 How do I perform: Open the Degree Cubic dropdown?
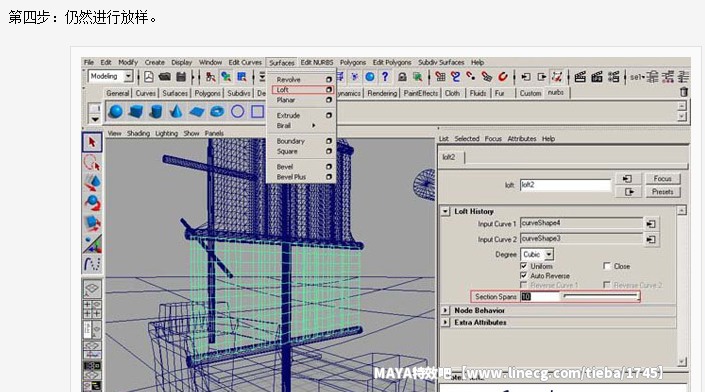(x=537, y=254)
